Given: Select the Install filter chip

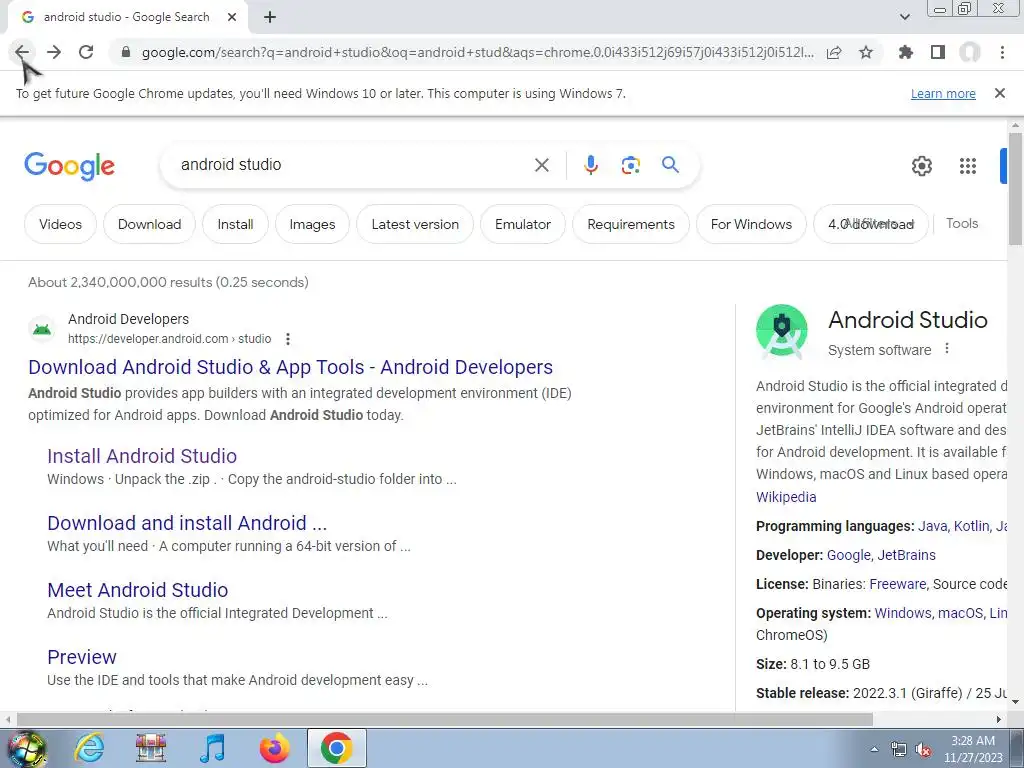Looking at the screenshot, I should coord(235,224).
